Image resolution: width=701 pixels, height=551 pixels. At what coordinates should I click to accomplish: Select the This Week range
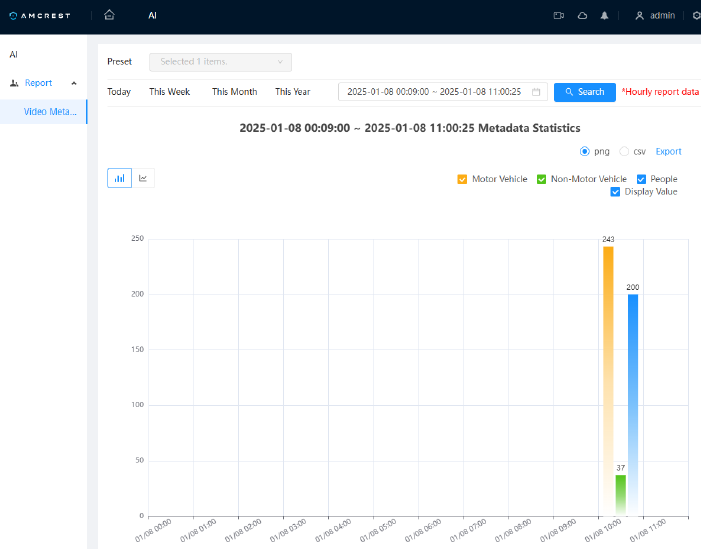pos(169,92)
